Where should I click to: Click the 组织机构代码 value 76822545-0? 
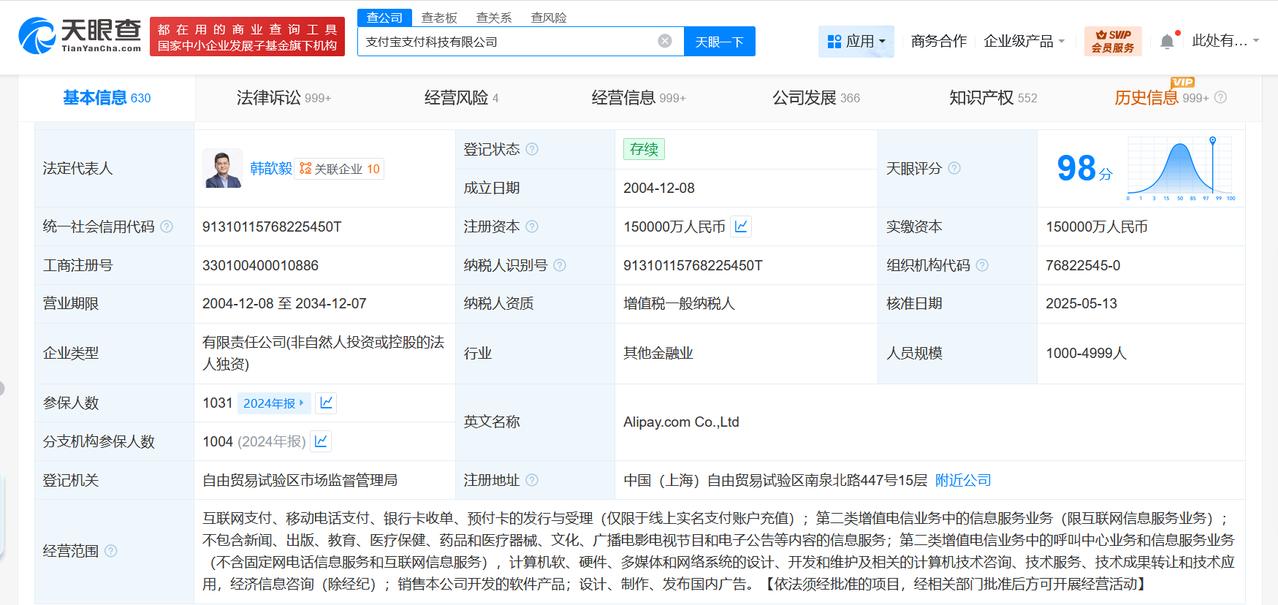pos(1083,265)
